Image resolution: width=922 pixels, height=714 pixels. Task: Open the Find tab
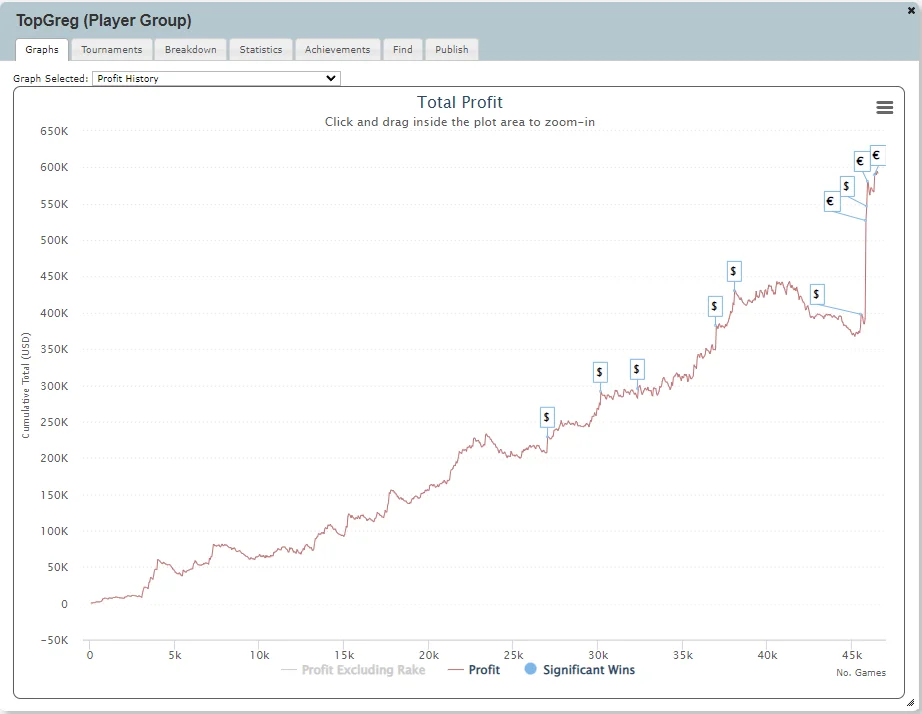402,50
